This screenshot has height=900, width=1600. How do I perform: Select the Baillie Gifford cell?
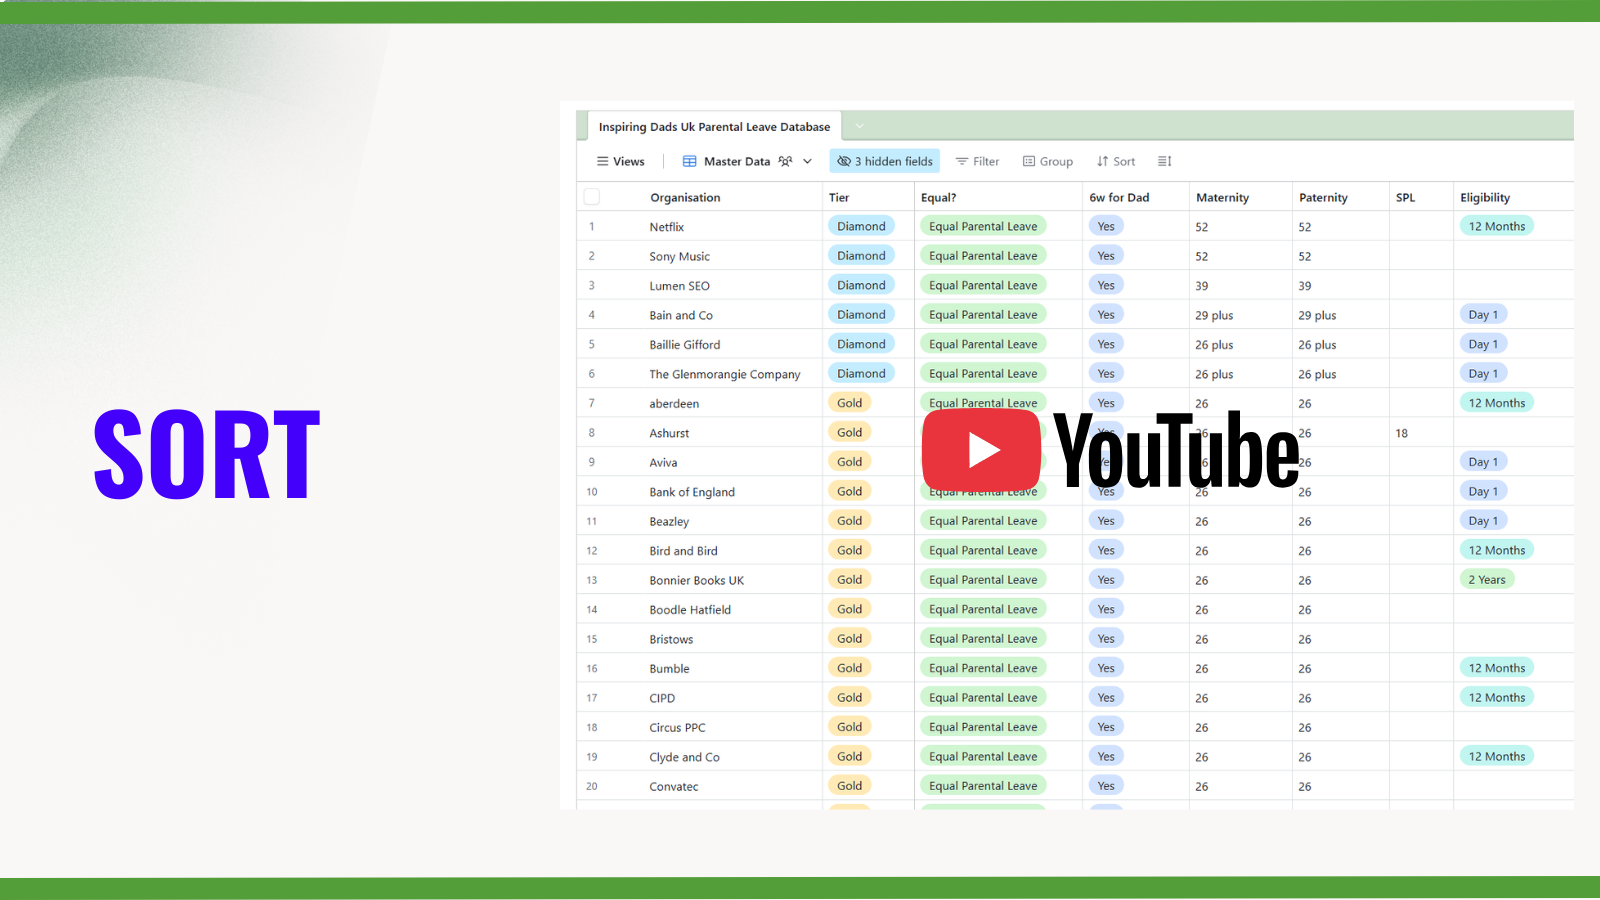point(684,345)
